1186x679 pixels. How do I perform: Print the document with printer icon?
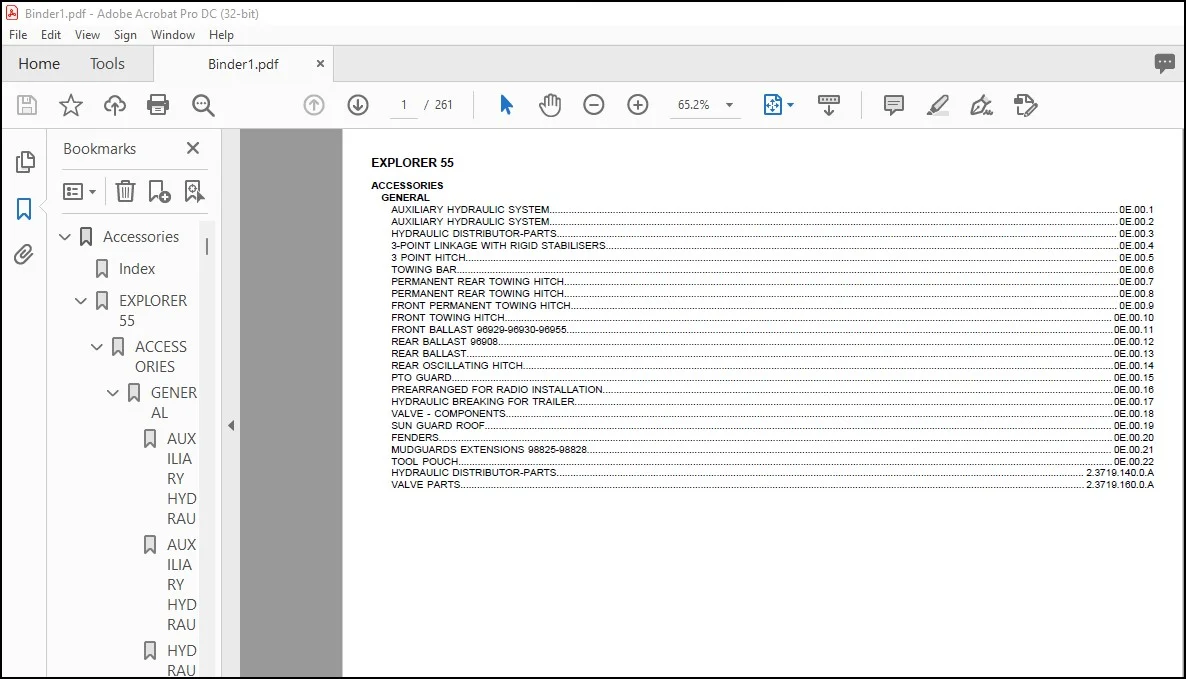[x=158, y=105]
